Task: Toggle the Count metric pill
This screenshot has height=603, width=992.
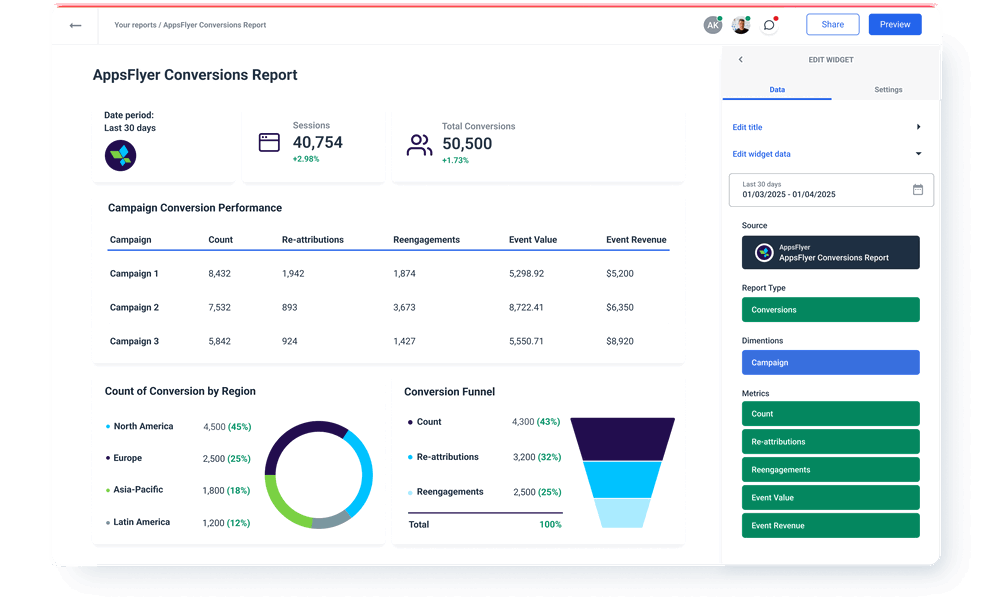Action: [x=830, y=413]
